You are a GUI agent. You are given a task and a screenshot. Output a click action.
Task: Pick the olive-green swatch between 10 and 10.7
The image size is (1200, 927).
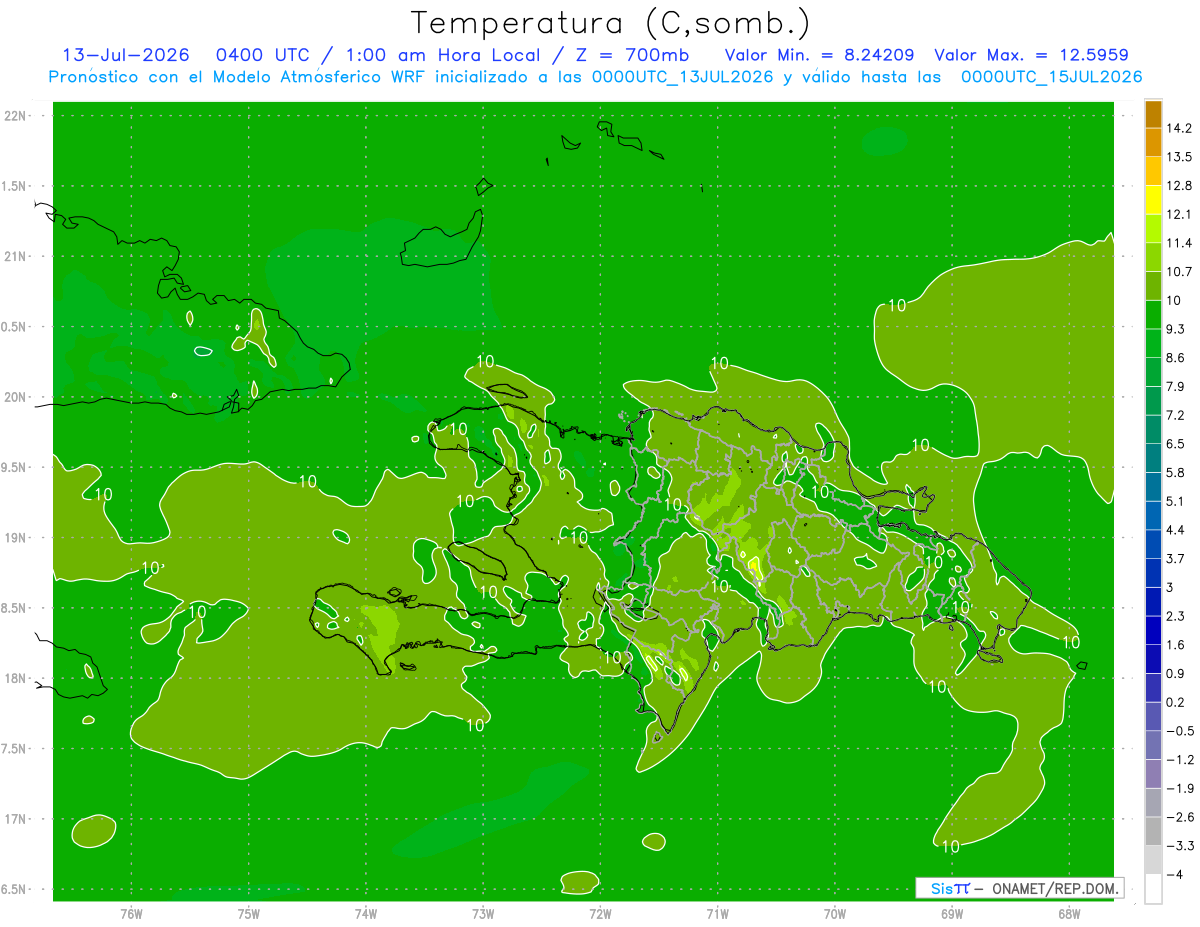(1153, 286)
